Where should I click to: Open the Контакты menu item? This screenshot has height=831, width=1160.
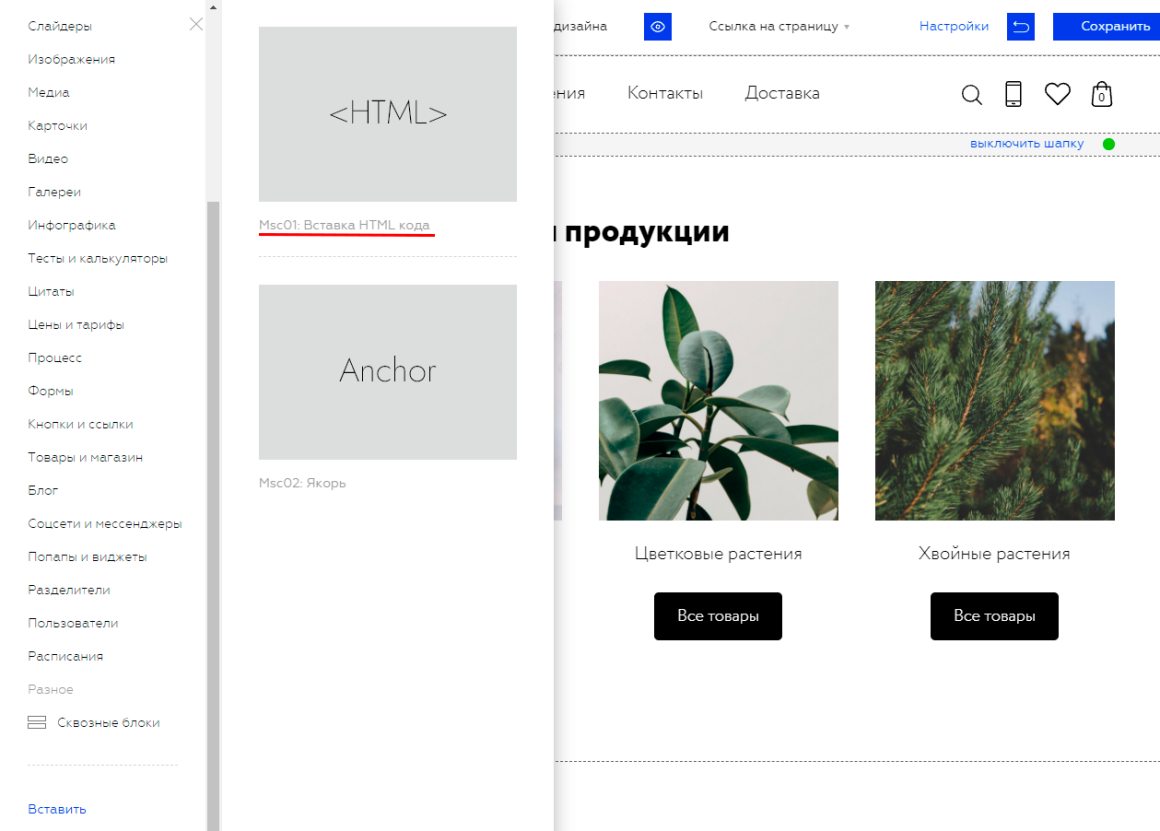pyautogui.click(x=664, y=93)
